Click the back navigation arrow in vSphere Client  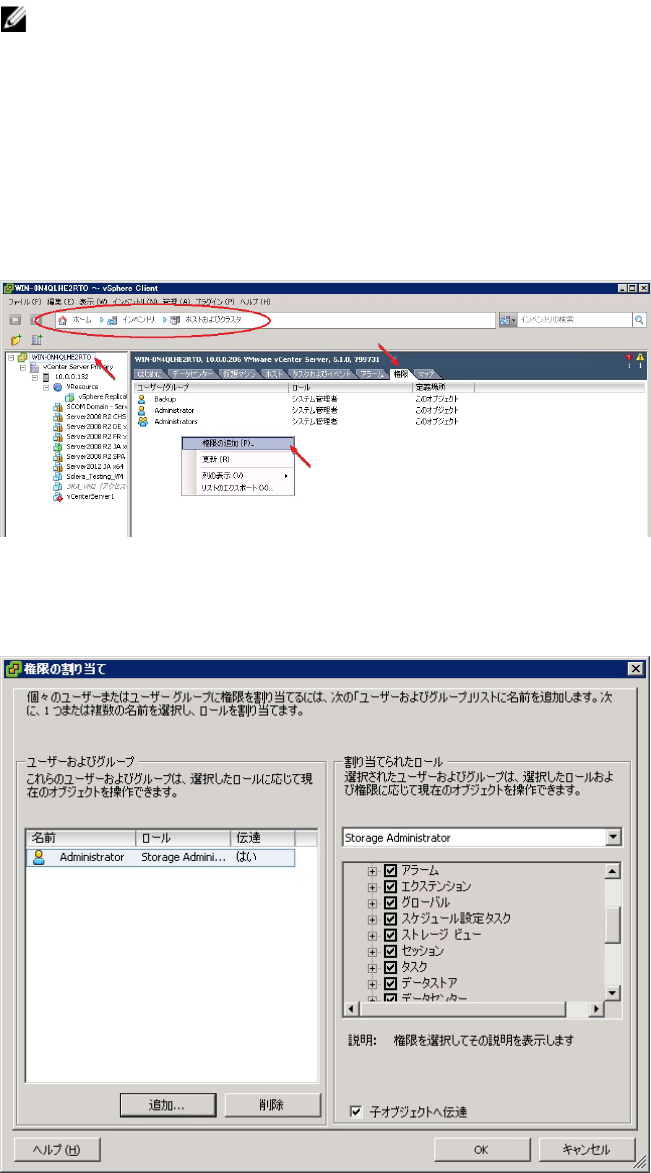14,319
